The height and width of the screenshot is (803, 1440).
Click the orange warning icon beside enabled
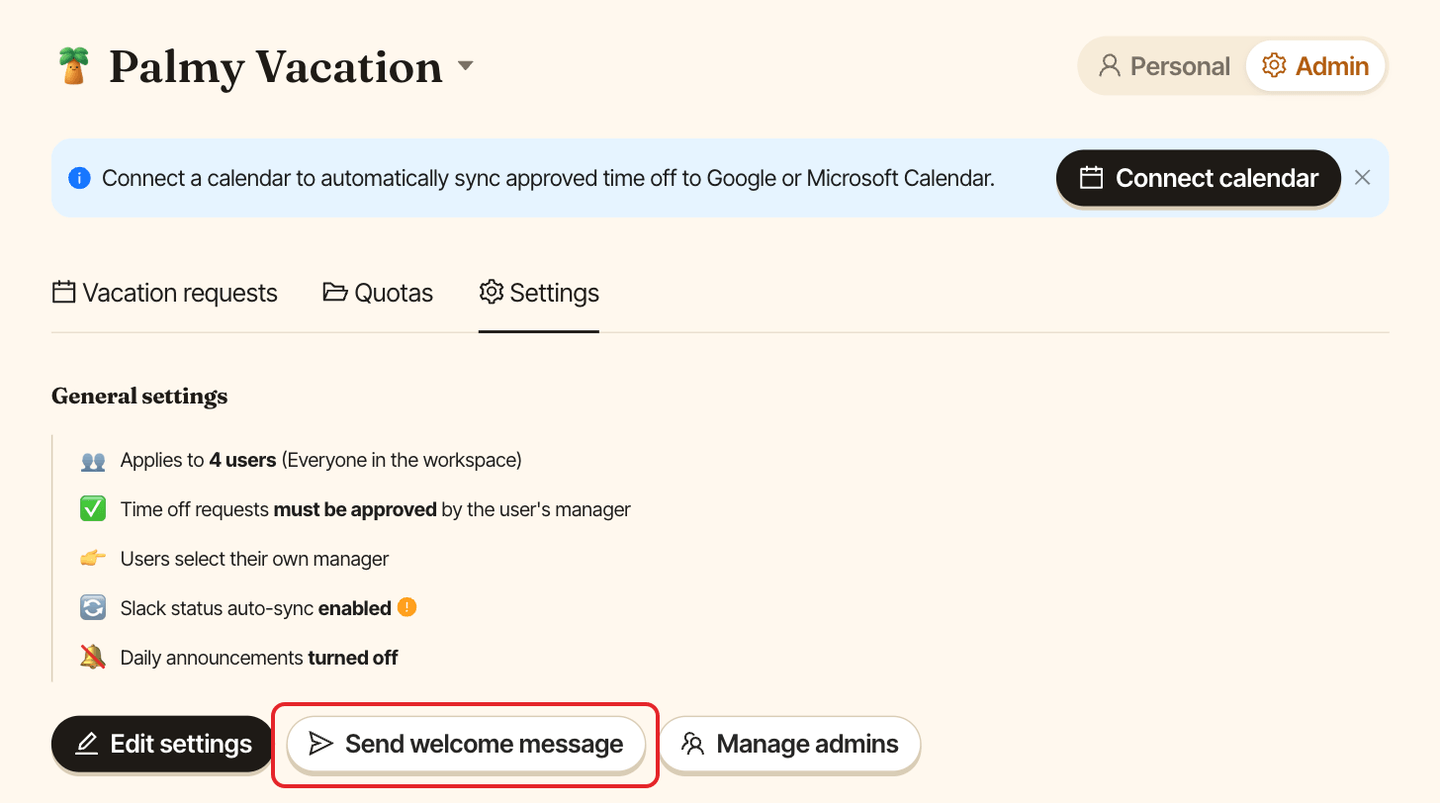click(x=406, y=607)
